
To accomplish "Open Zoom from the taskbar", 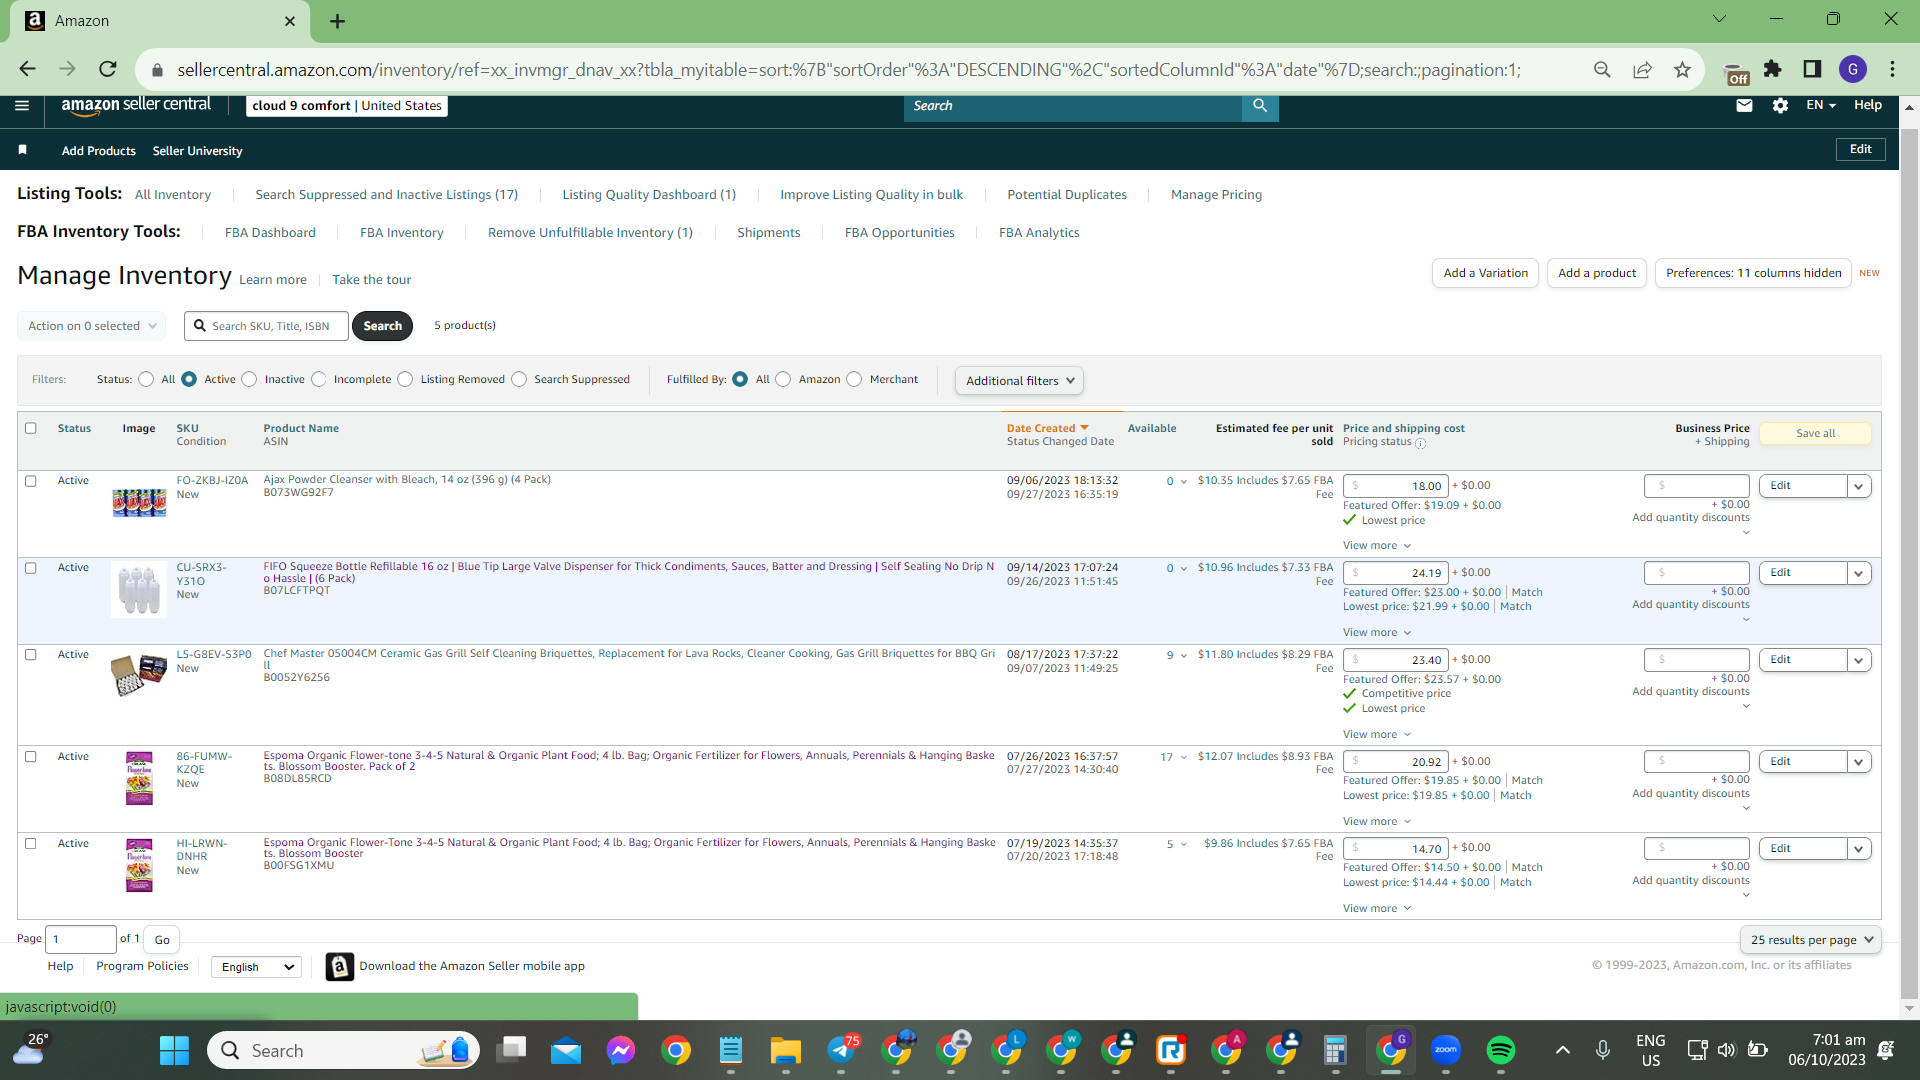I will (x=1446, y=1050).
